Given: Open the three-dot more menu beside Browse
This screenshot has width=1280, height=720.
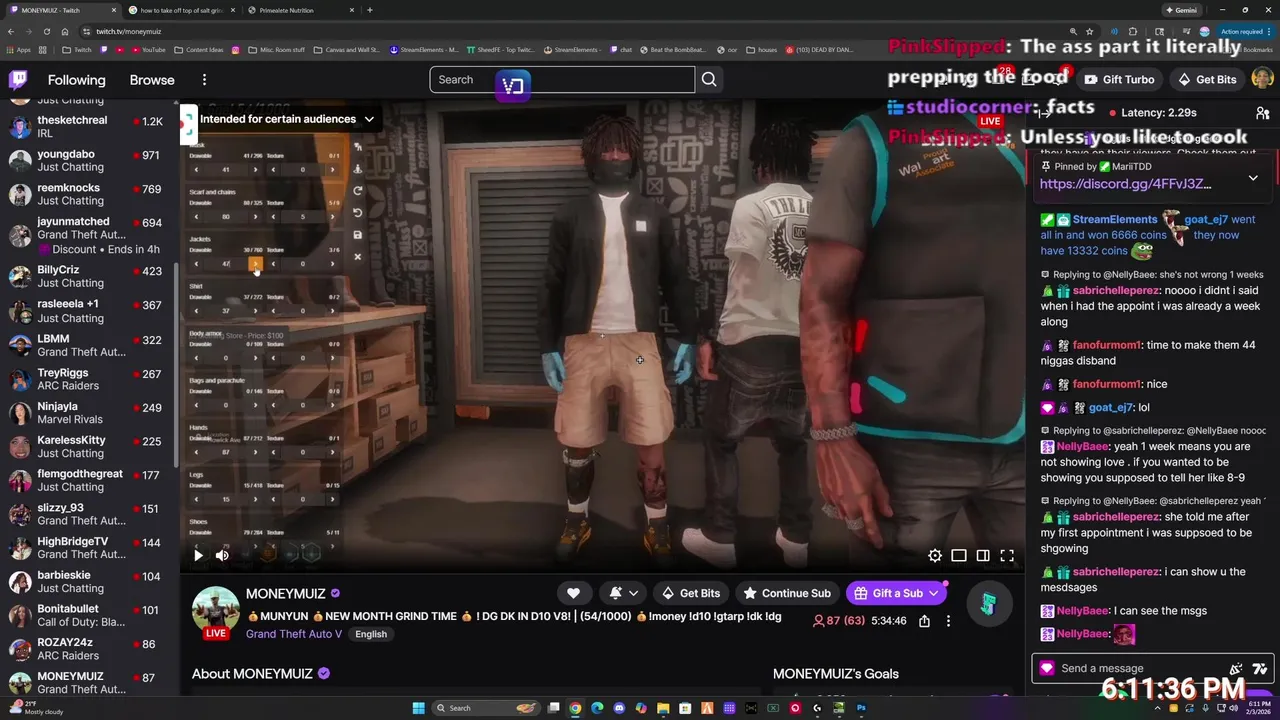Looking at the screenshot, I should [x=204, y=80].
